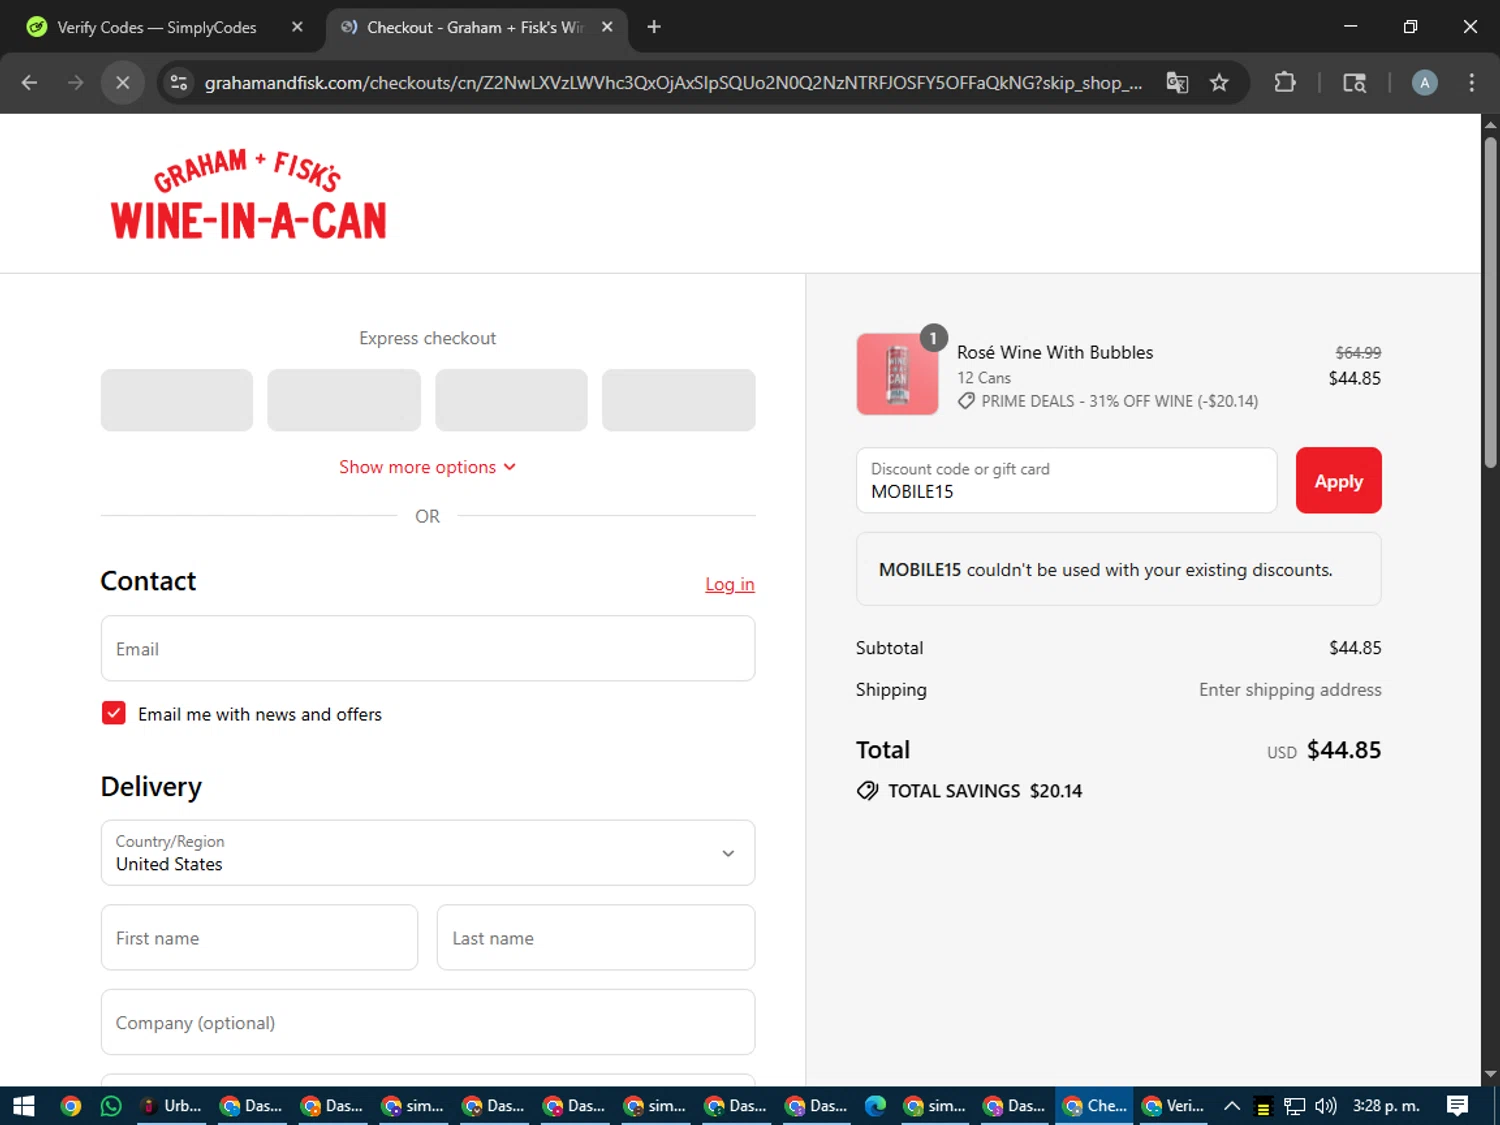Click the PRIME DEALS discount tag icon
This screenshot has height=1125, width=1500.
[x=966, y=401]
